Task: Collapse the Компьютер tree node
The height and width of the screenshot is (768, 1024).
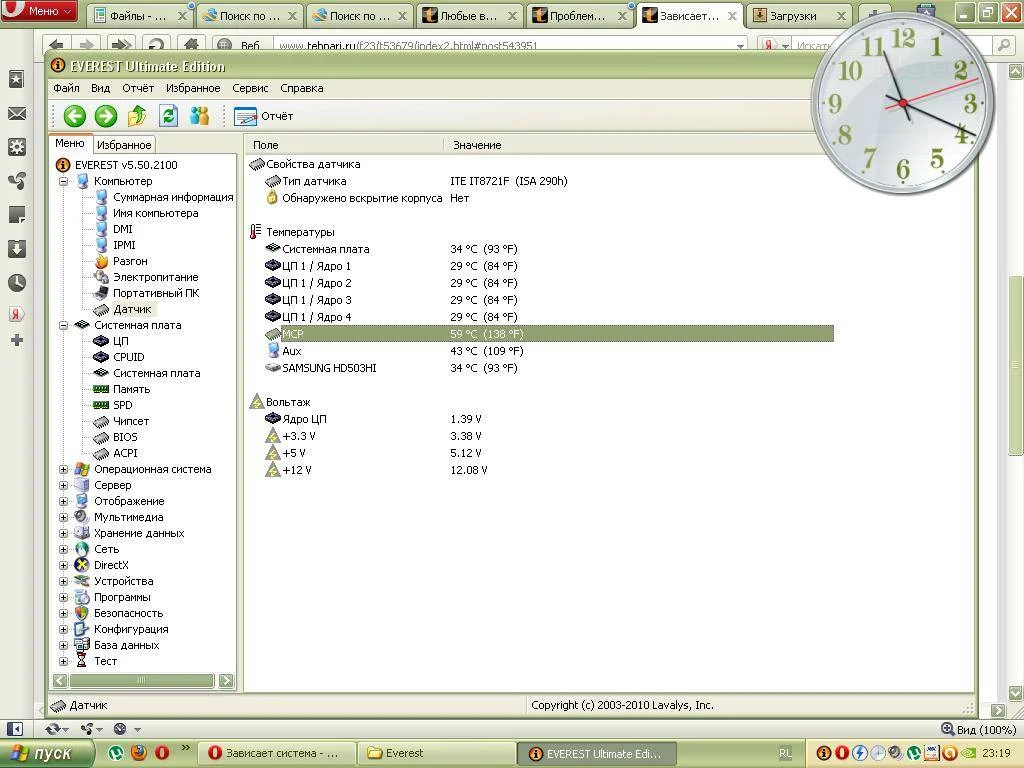Action: [x=64, y=181]
